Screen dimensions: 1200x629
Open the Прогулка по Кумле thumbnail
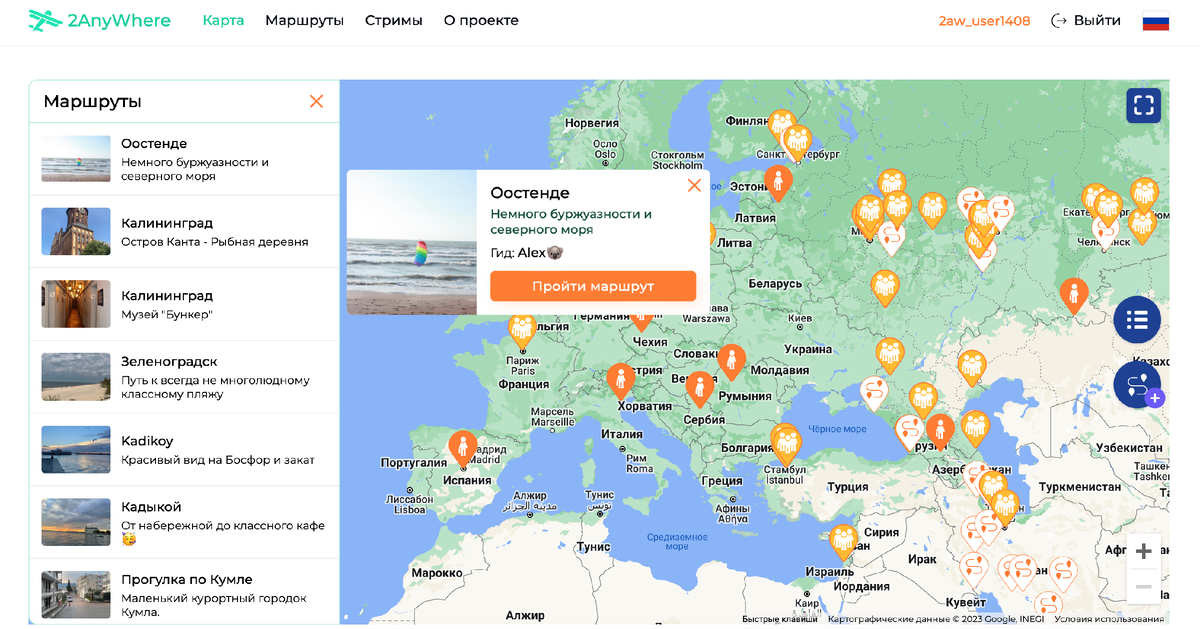pos(76,595)
